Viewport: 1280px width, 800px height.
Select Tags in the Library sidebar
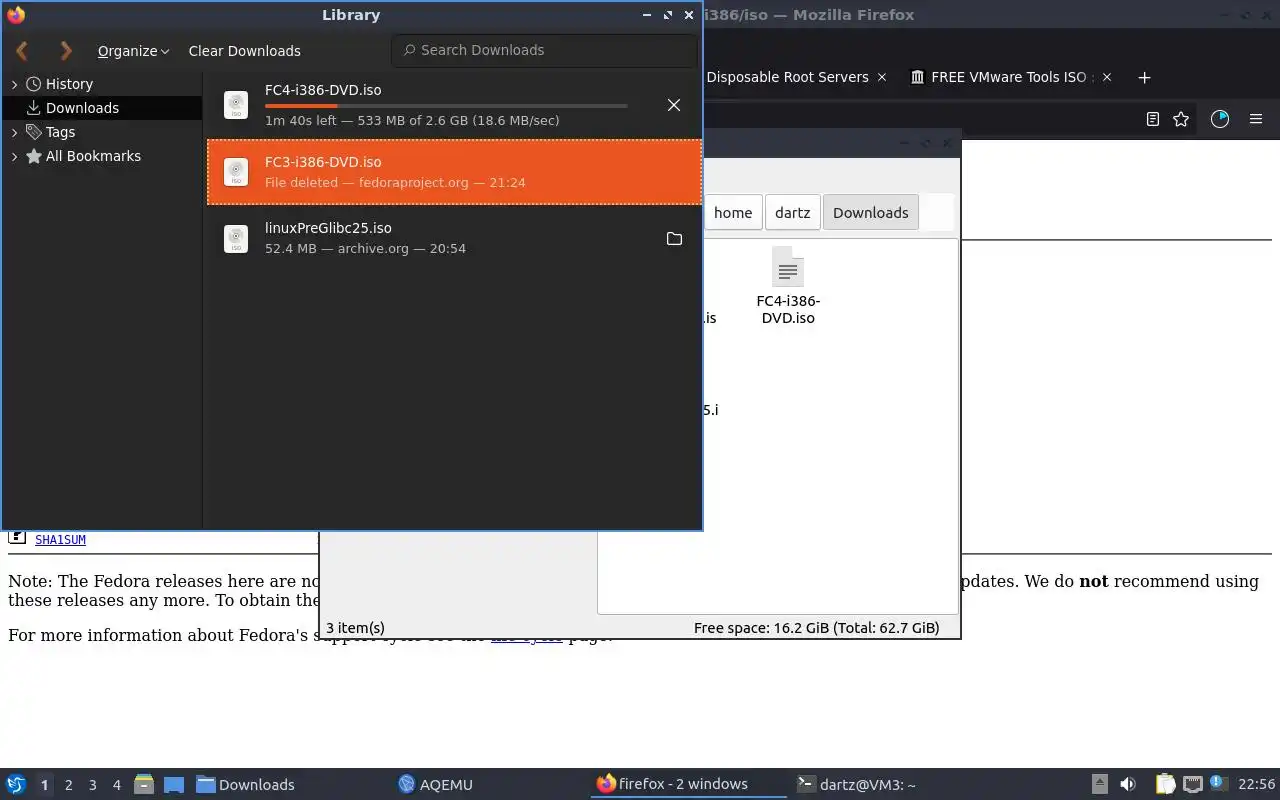[x=60, y=132]
